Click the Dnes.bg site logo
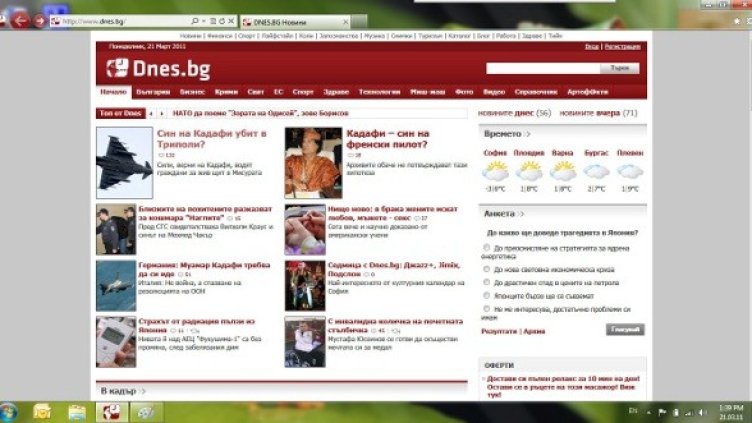The image size is (752, 423). click(x=143, y=69)
